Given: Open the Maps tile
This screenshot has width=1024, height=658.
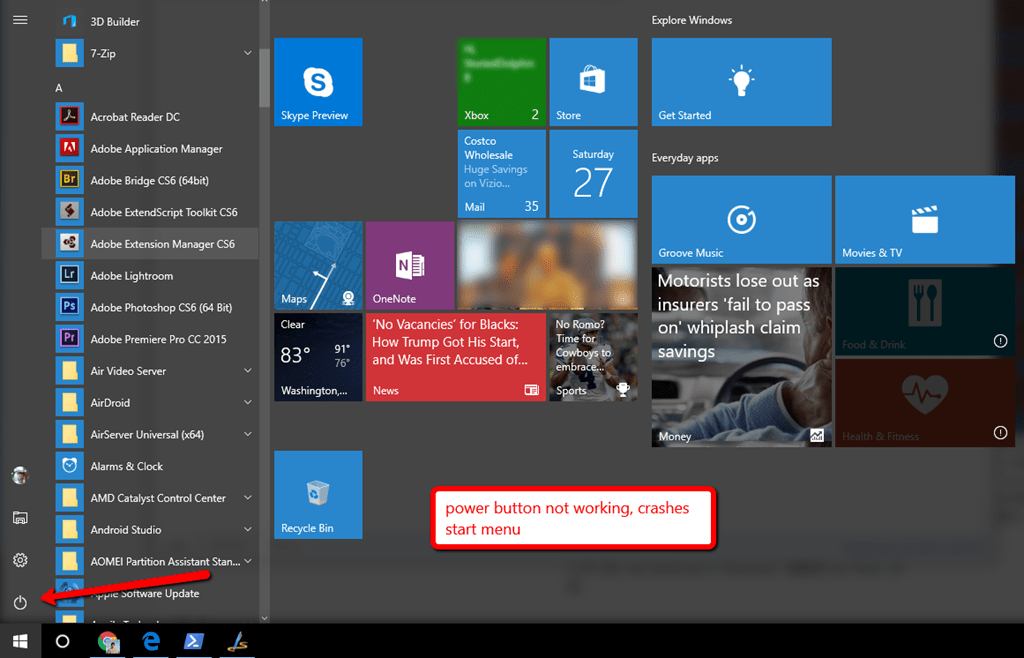Looking at the screenshot, I should click(317, 264).
